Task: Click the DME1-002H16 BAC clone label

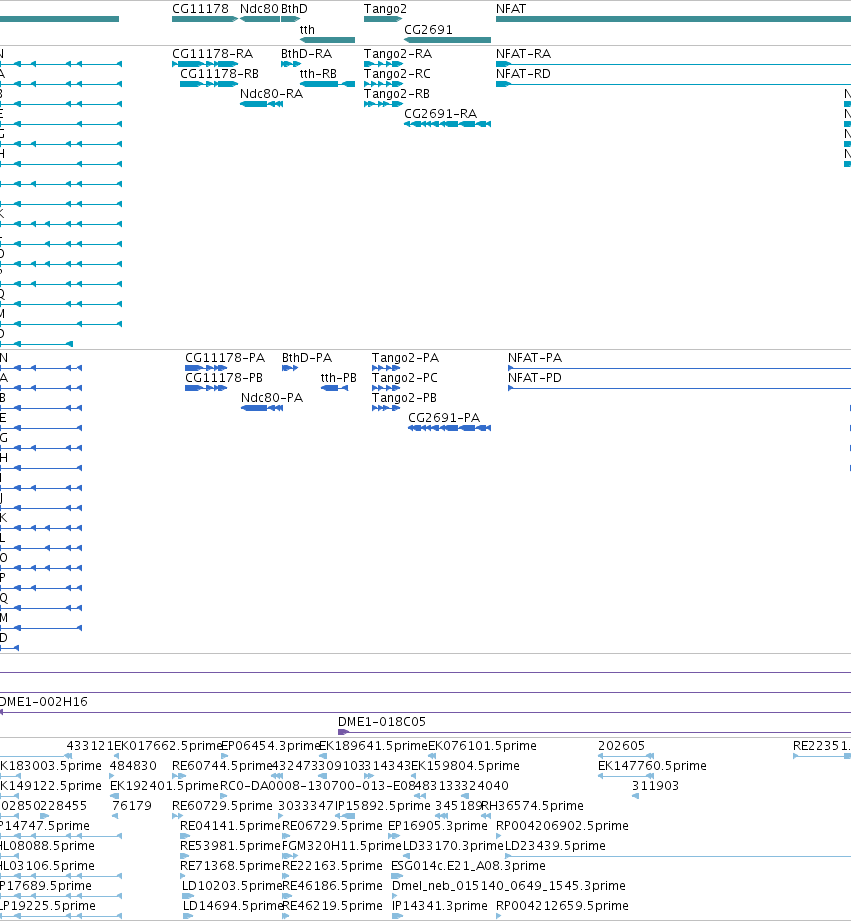Action: click(43, 702)
